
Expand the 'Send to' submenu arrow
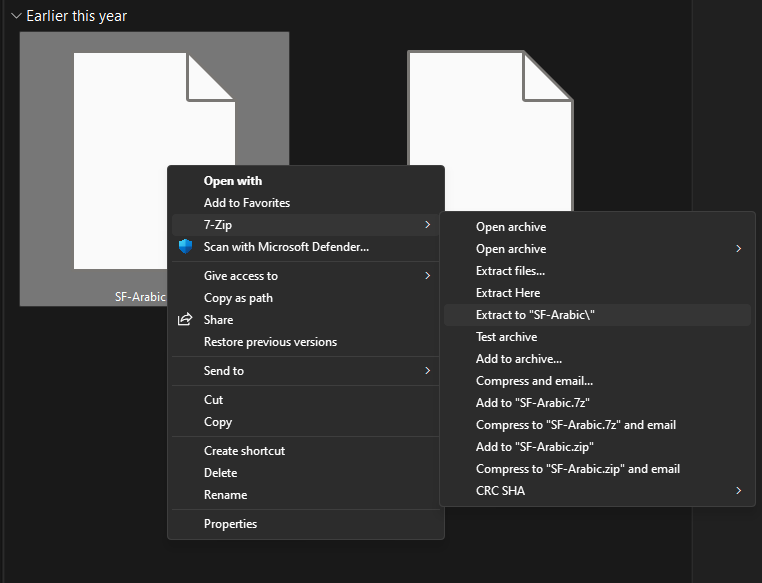click(428, 371)
